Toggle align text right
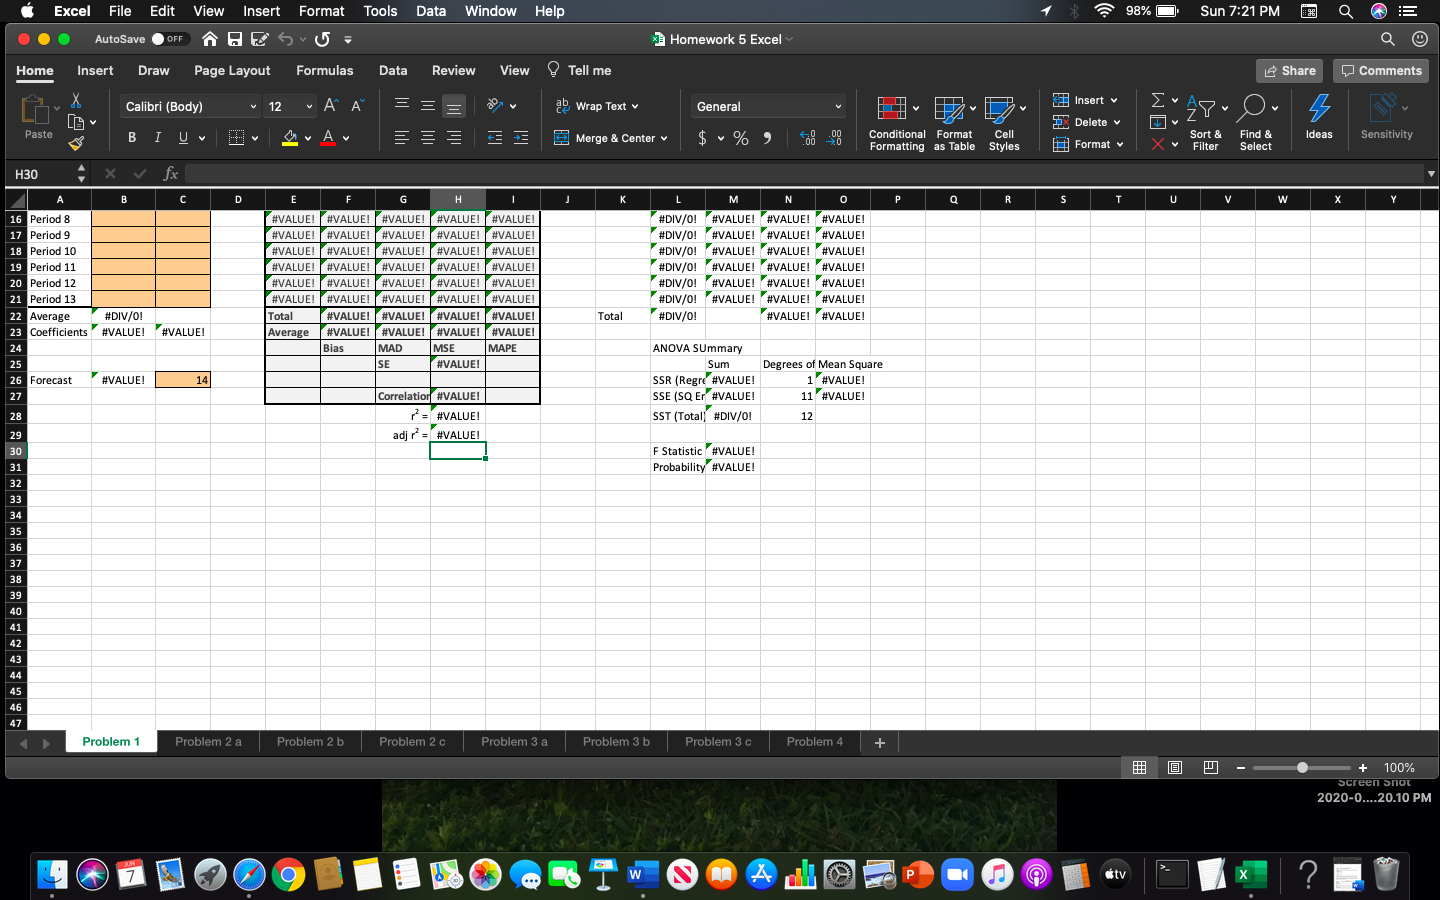Screen dimensions: 1440x900 tap(454, 138)
